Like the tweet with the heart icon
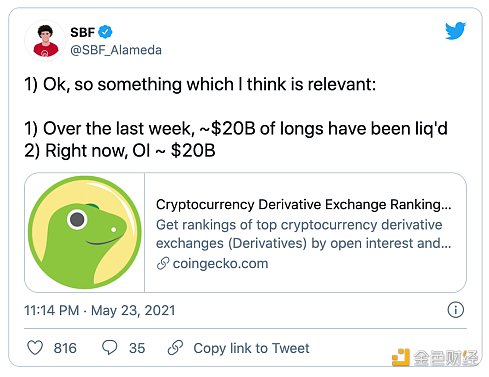The height and width of the screenshot is (377, 489). click(35, 348)
